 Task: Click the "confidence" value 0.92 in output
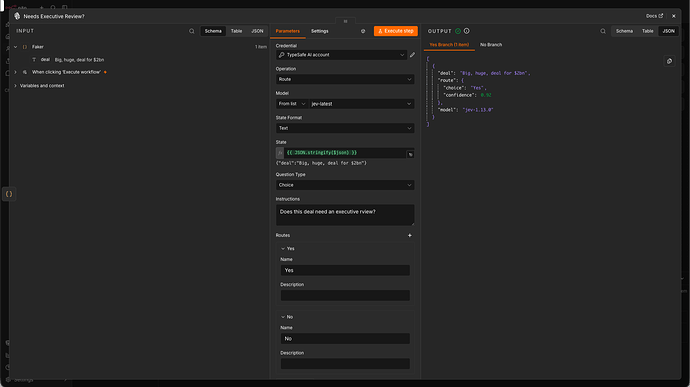click(486, 95)
